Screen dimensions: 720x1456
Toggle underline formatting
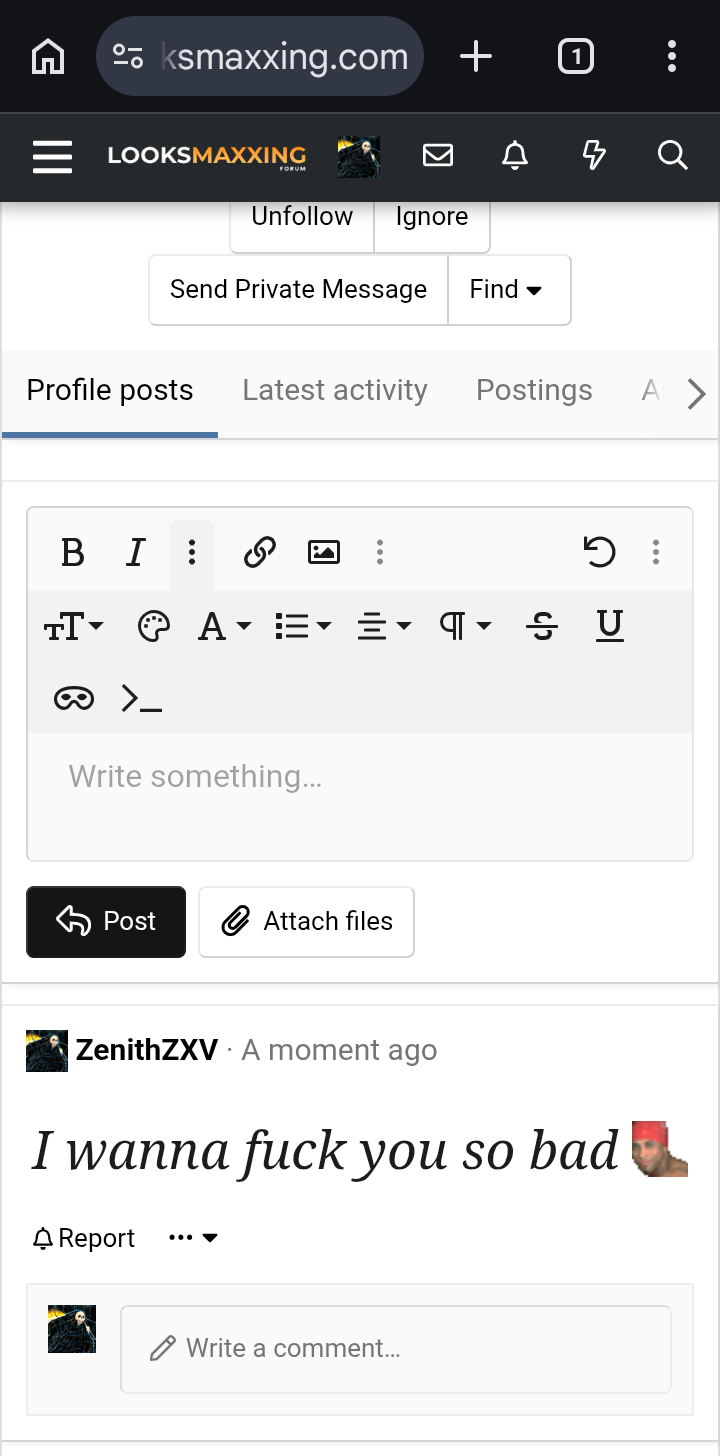click(609, 627)
